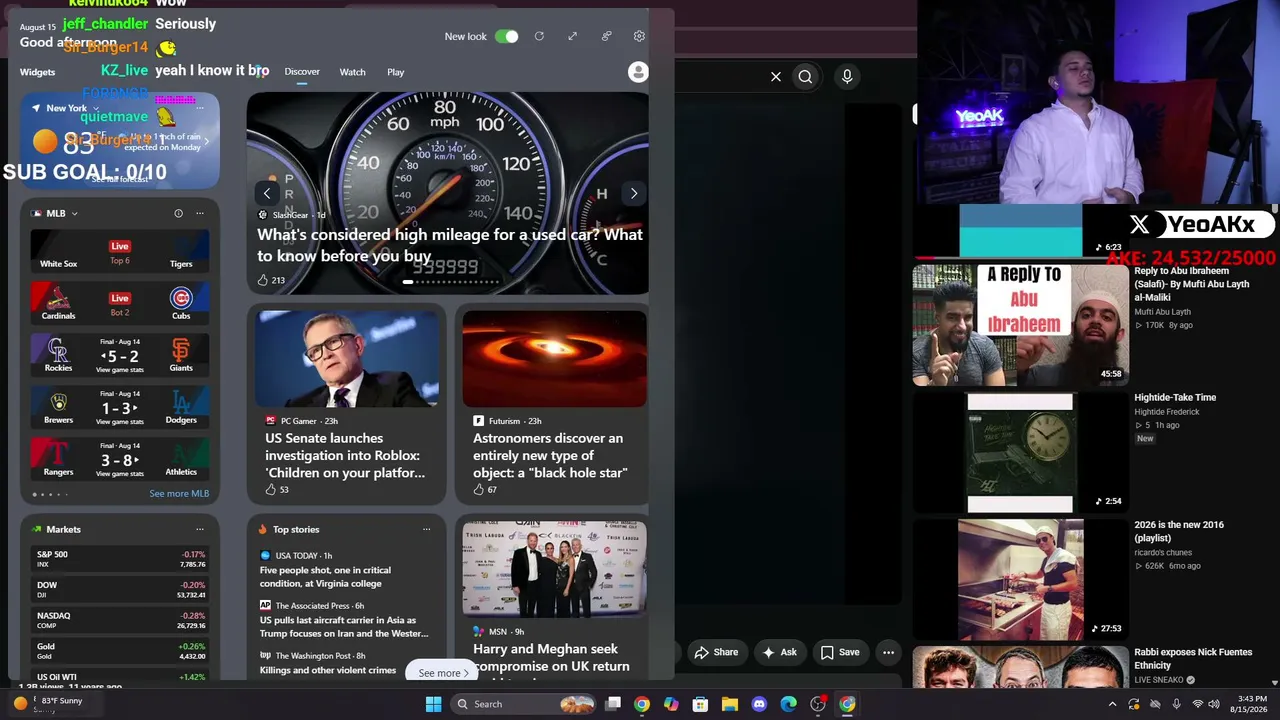Save the YouTube video to a playlist

(840, 652)
